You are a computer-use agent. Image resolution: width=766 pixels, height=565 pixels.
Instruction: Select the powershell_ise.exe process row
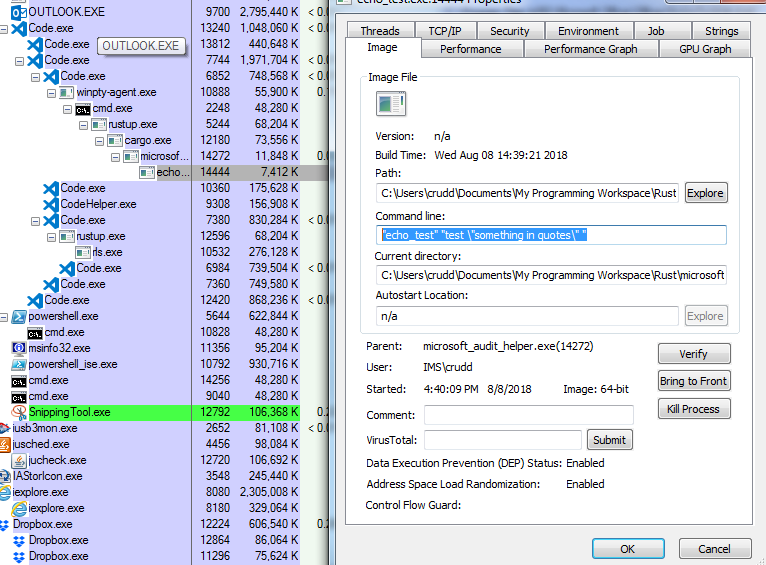click(164, 364)
